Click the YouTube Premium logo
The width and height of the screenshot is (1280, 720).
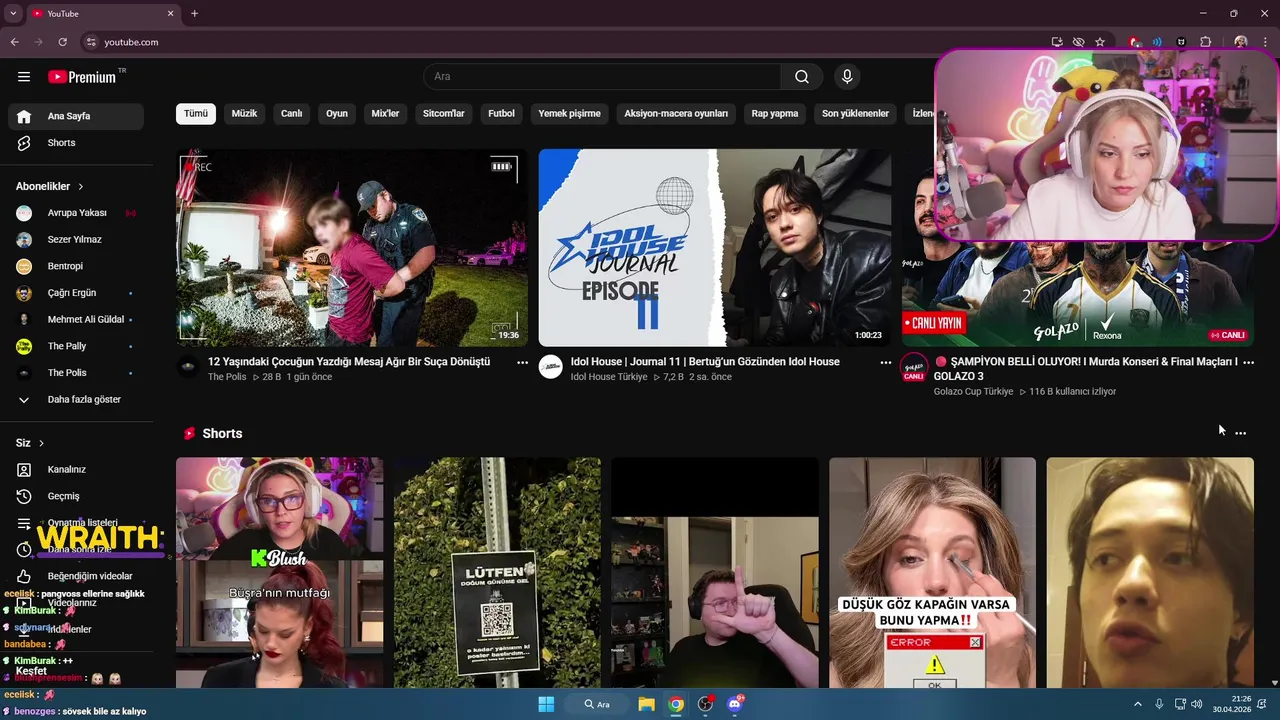tap(82, 77)
